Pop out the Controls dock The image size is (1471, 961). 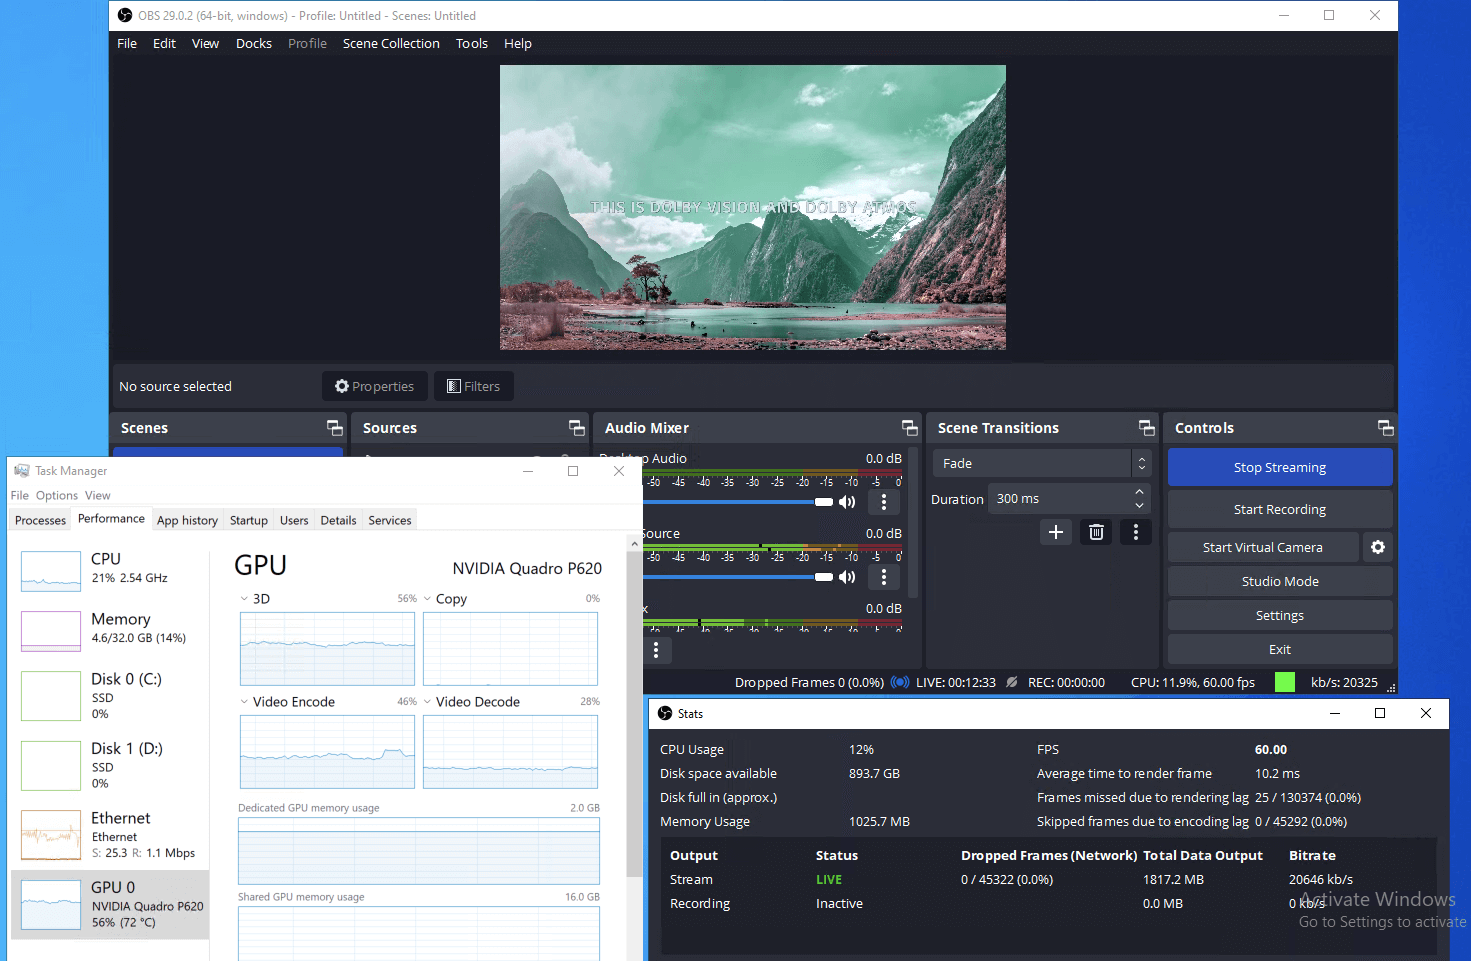point(1385,428)
